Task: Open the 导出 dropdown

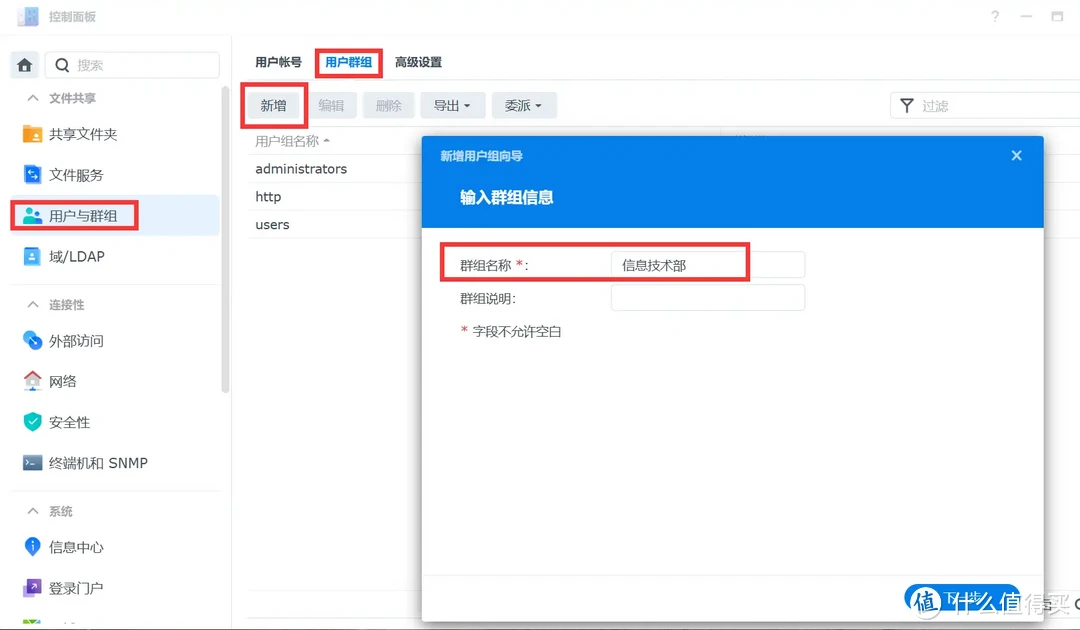Action: point(453,105)
